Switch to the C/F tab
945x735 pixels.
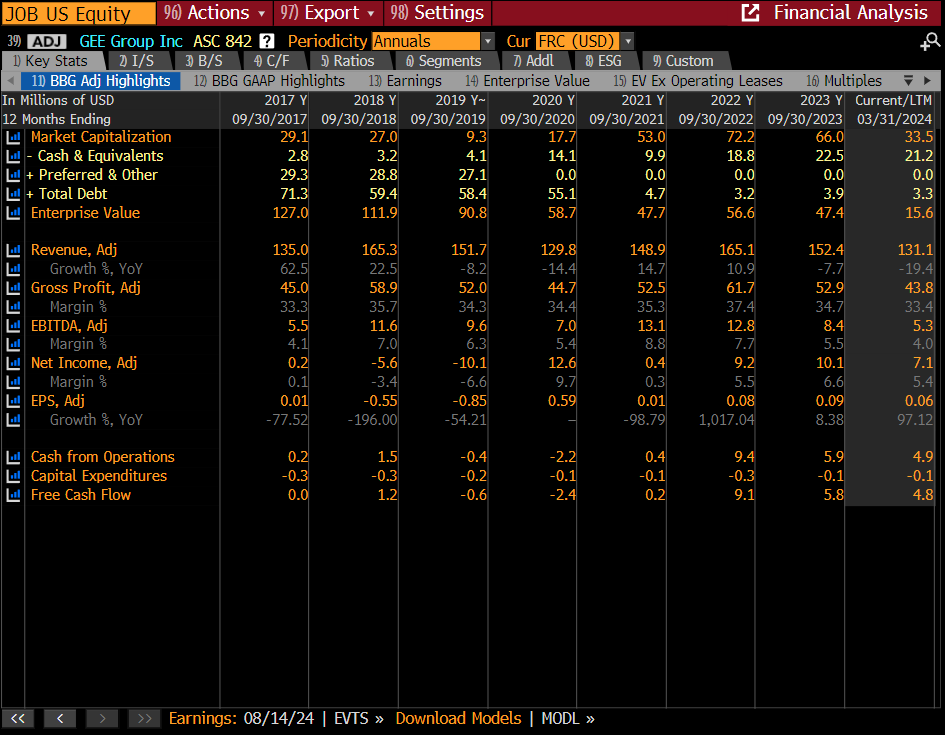272,61
